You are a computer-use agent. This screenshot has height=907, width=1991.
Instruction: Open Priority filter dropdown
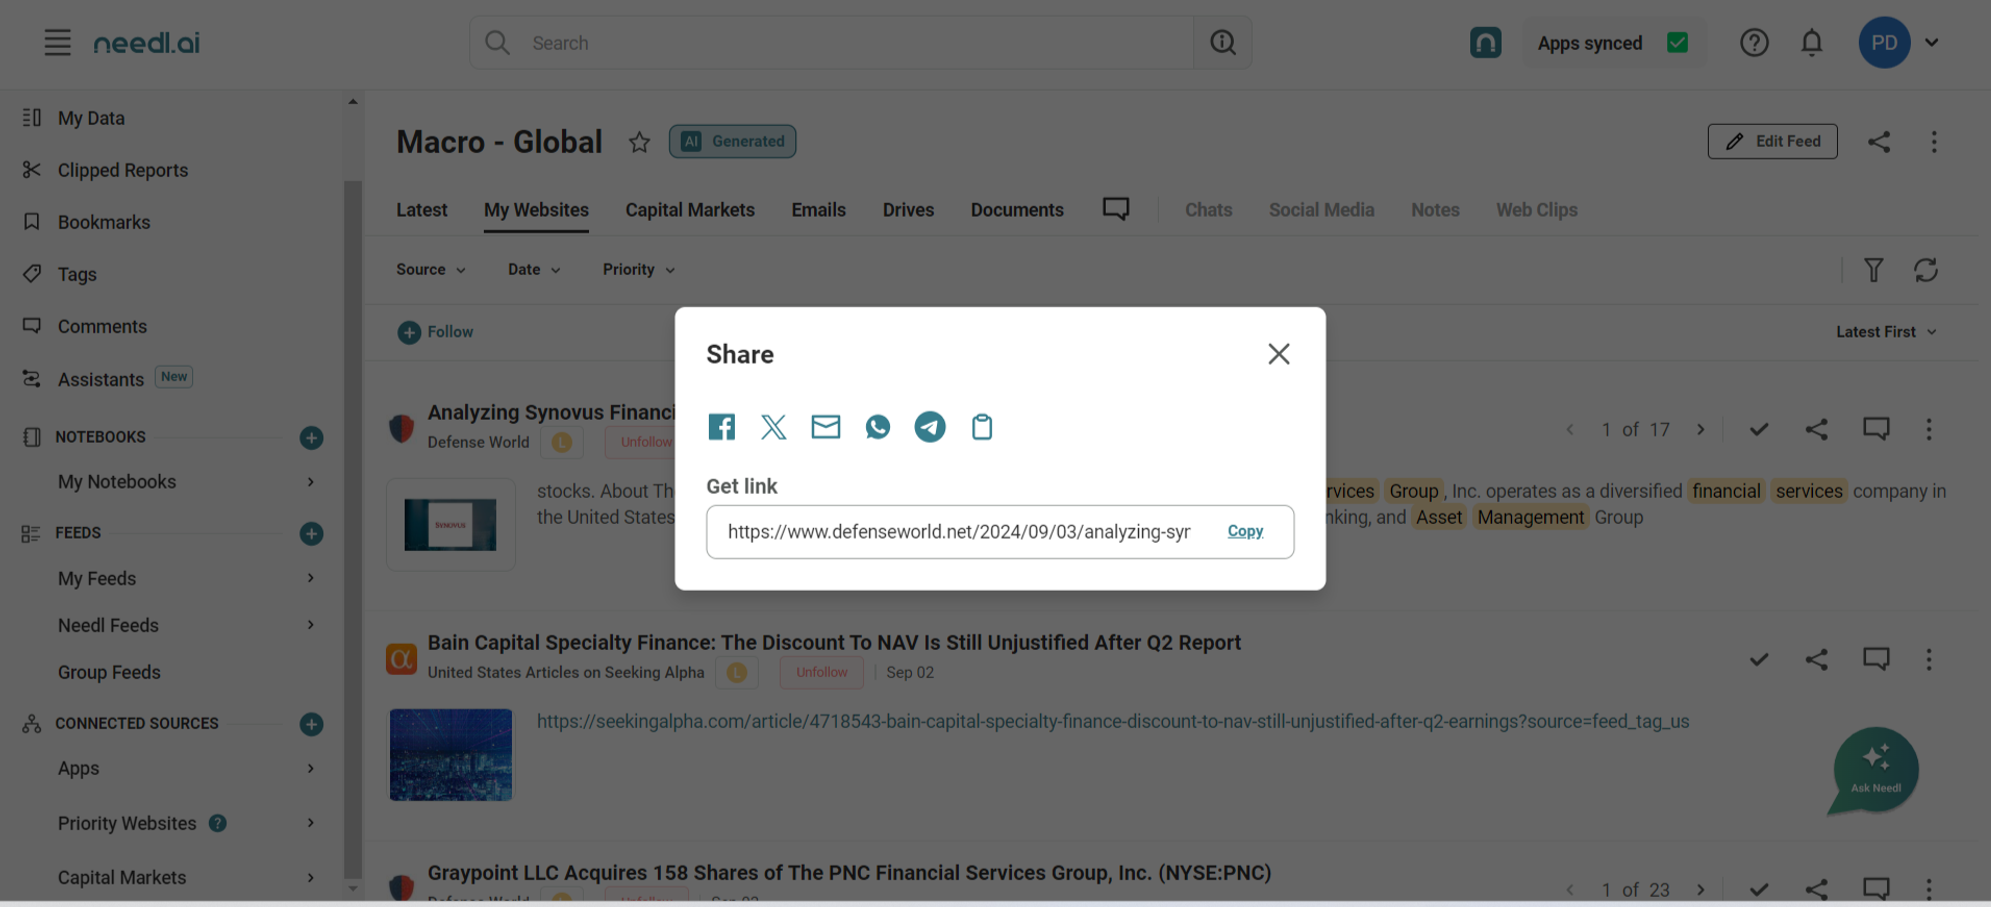639,270
